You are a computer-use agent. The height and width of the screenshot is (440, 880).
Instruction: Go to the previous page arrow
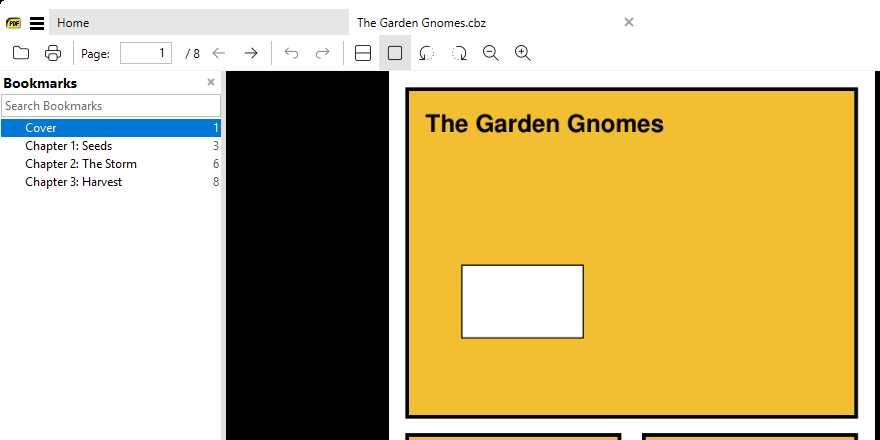pos(219,53)
